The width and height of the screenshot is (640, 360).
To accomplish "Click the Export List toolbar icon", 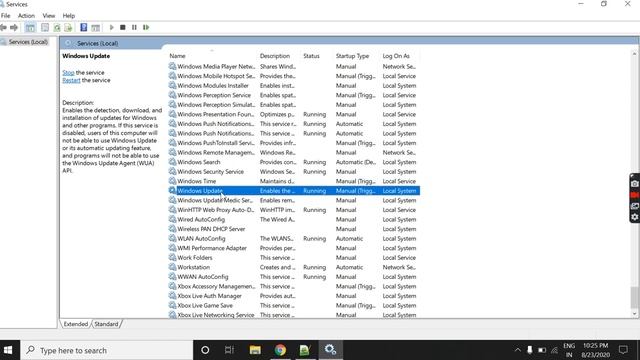I will (x=68, y=27).
